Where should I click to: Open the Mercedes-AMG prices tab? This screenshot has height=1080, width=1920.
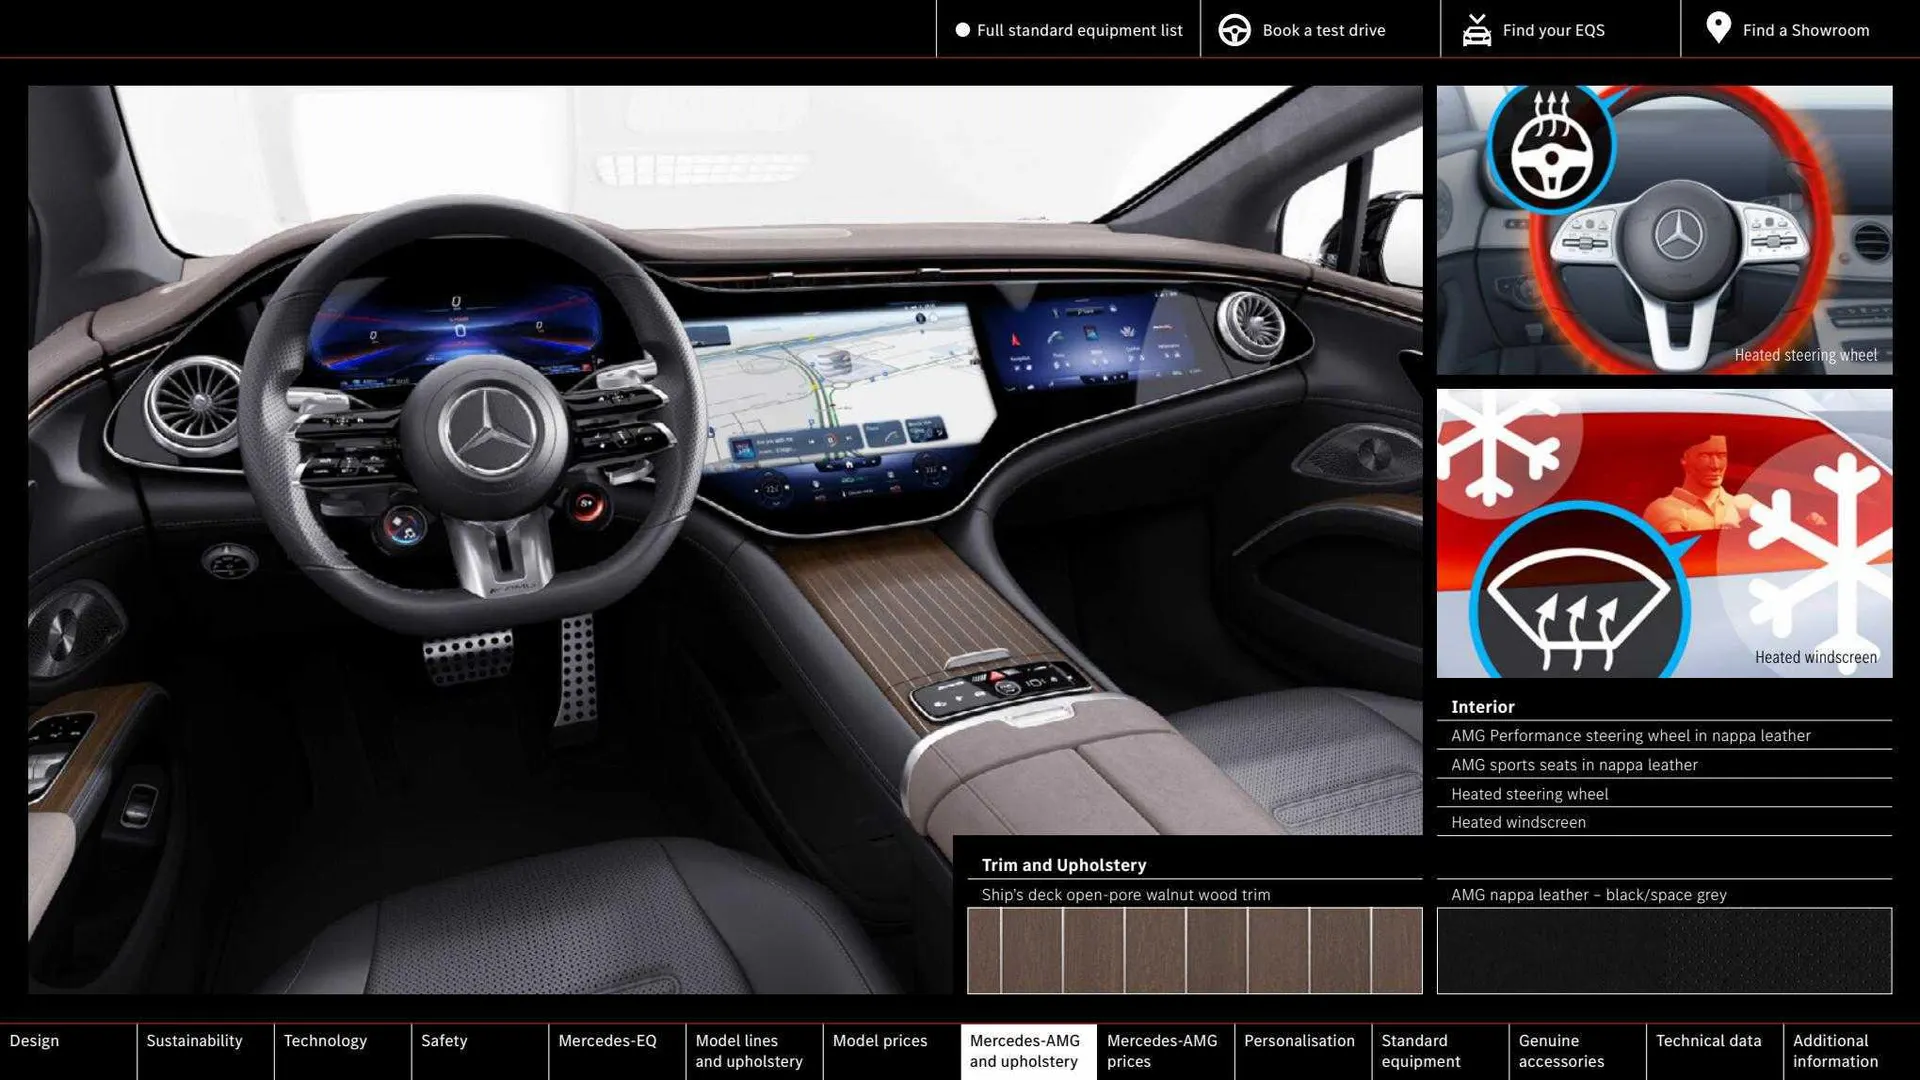point(1163,1051)
